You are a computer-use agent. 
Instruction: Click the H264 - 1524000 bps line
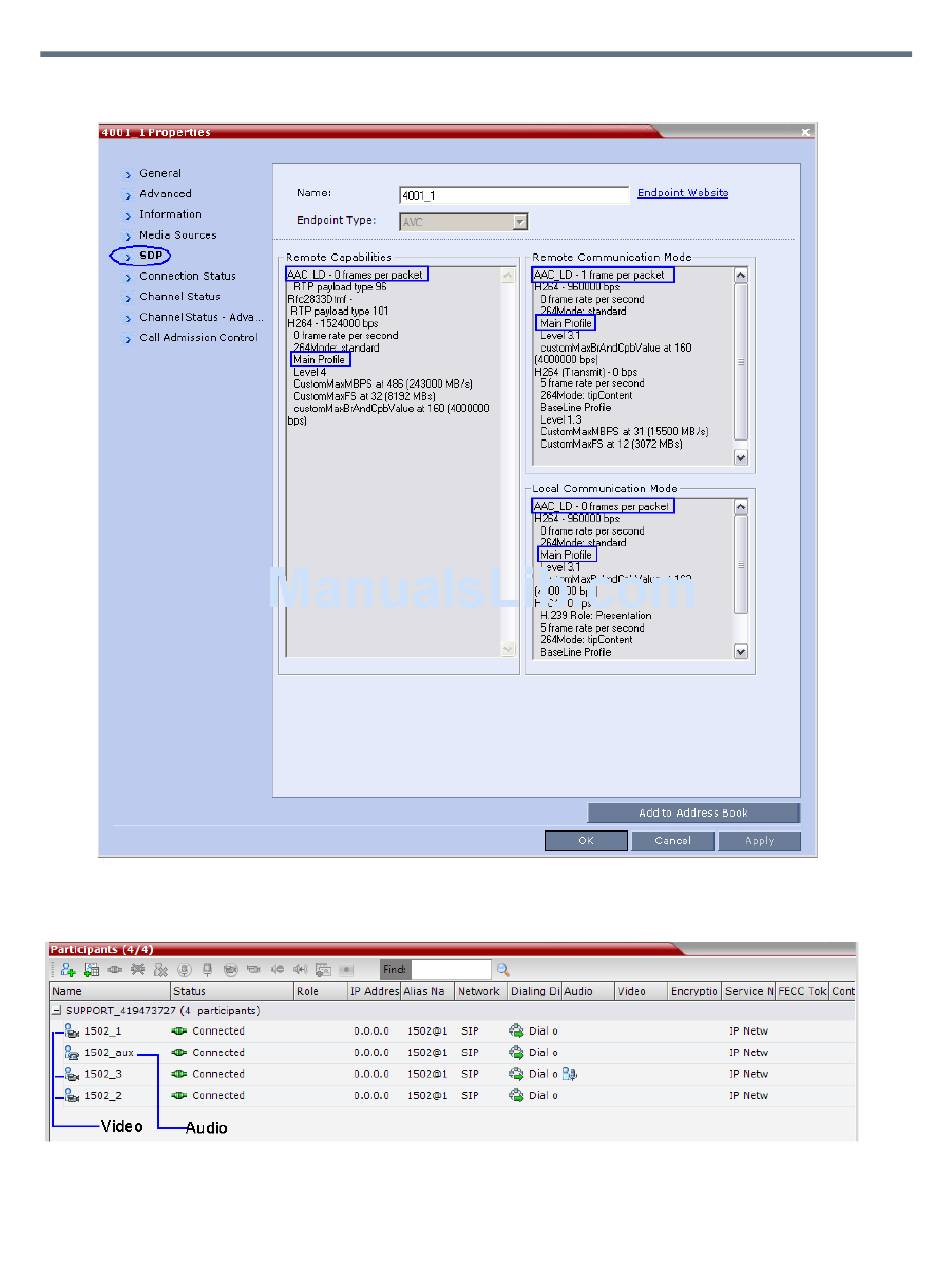(333, 323)
